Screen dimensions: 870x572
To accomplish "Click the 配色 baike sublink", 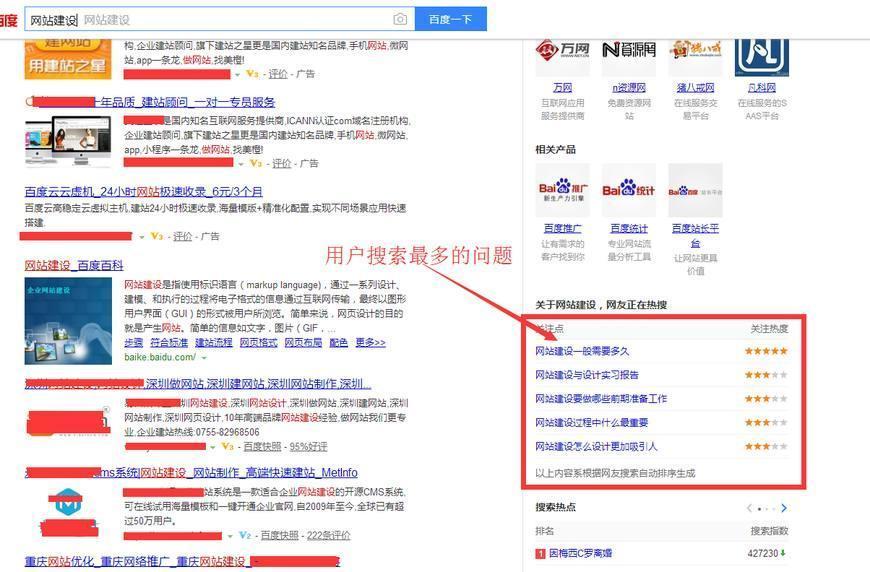I will (x=338, y=343).
